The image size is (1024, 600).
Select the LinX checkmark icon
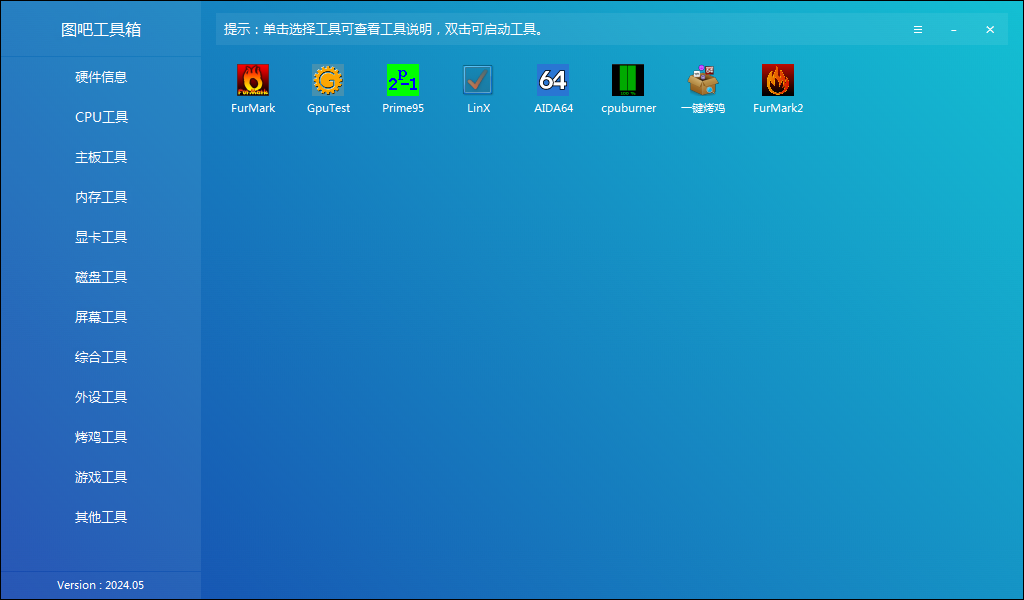click(x=478, y=80)
